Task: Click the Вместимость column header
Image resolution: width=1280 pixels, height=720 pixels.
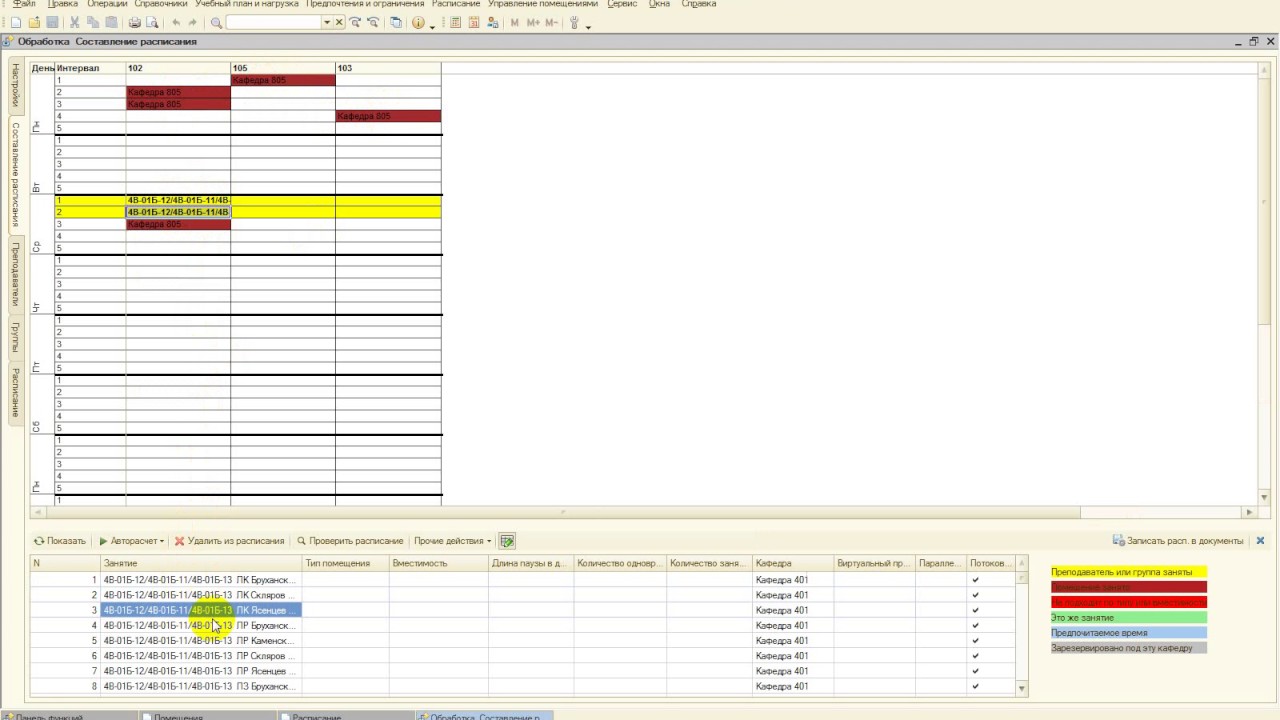Action: [438, 563]
